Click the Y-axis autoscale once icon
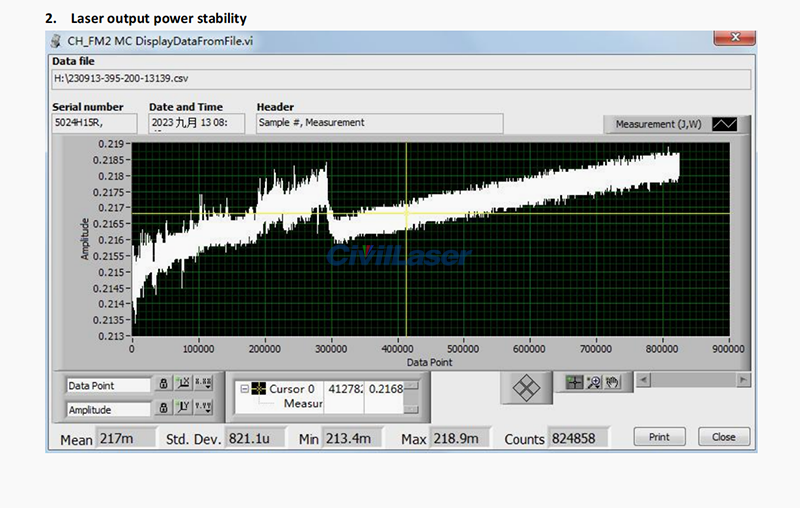This screenshot has width=800, height=508. (183, 408)
